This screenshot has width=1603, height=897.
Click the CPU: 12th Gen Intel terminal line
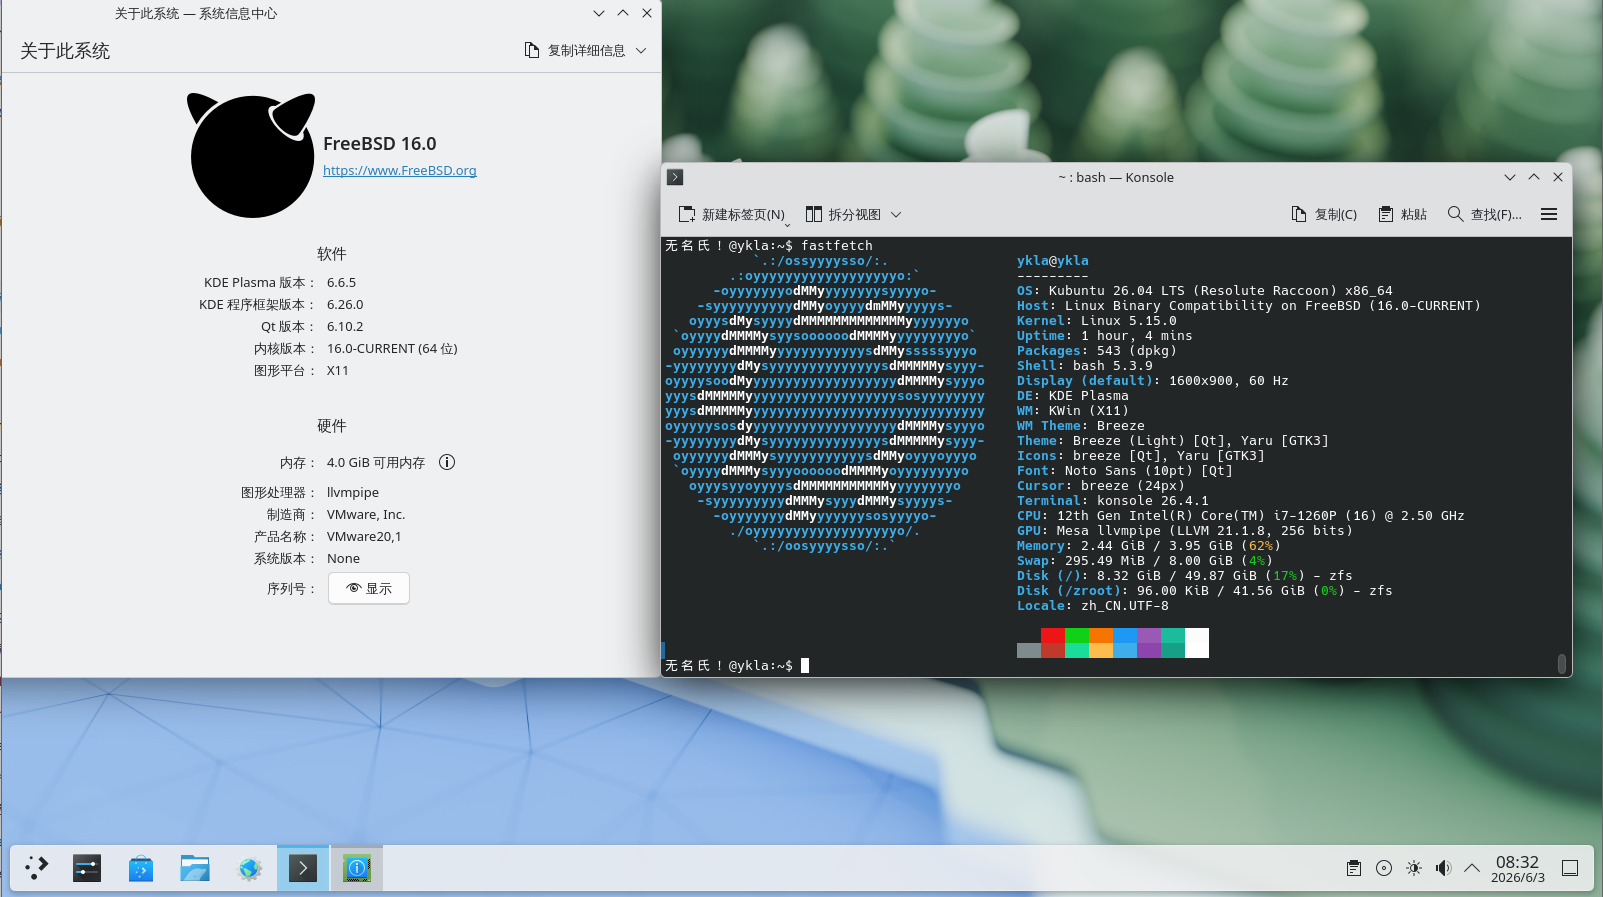point(1241,516)
